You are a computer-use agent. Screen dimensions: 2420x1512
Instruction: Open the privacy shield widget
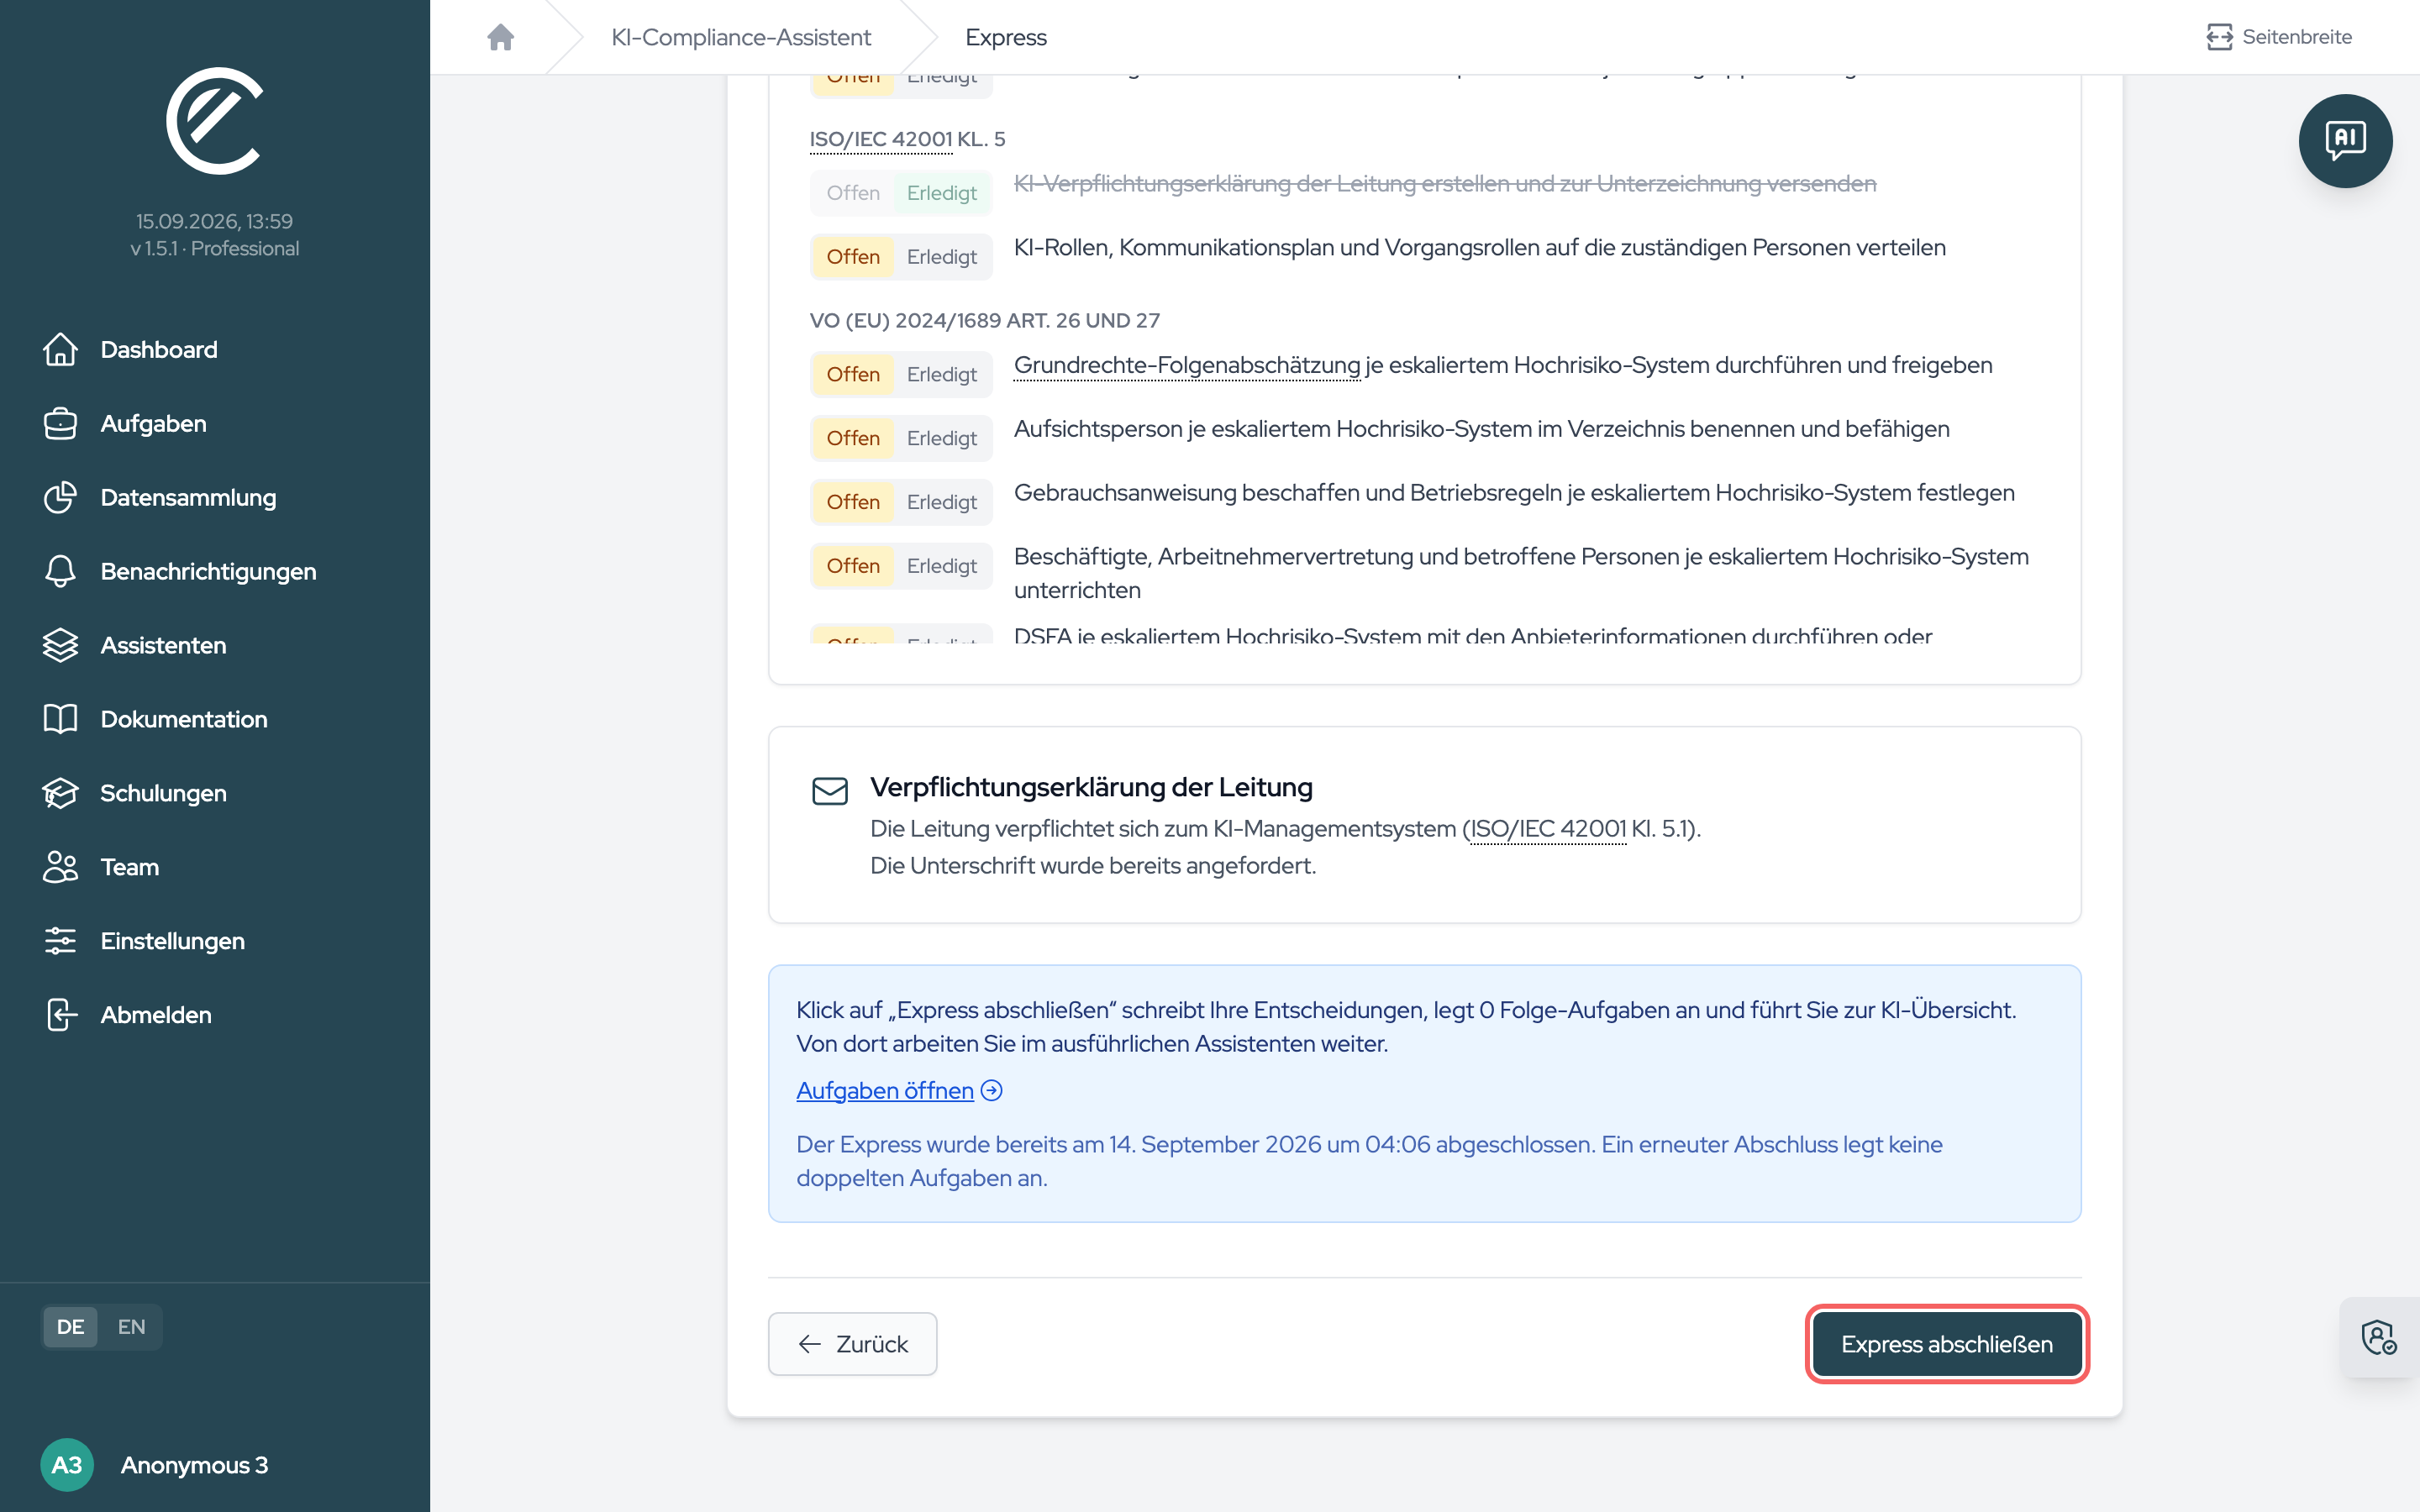tap(2379, 1337)
